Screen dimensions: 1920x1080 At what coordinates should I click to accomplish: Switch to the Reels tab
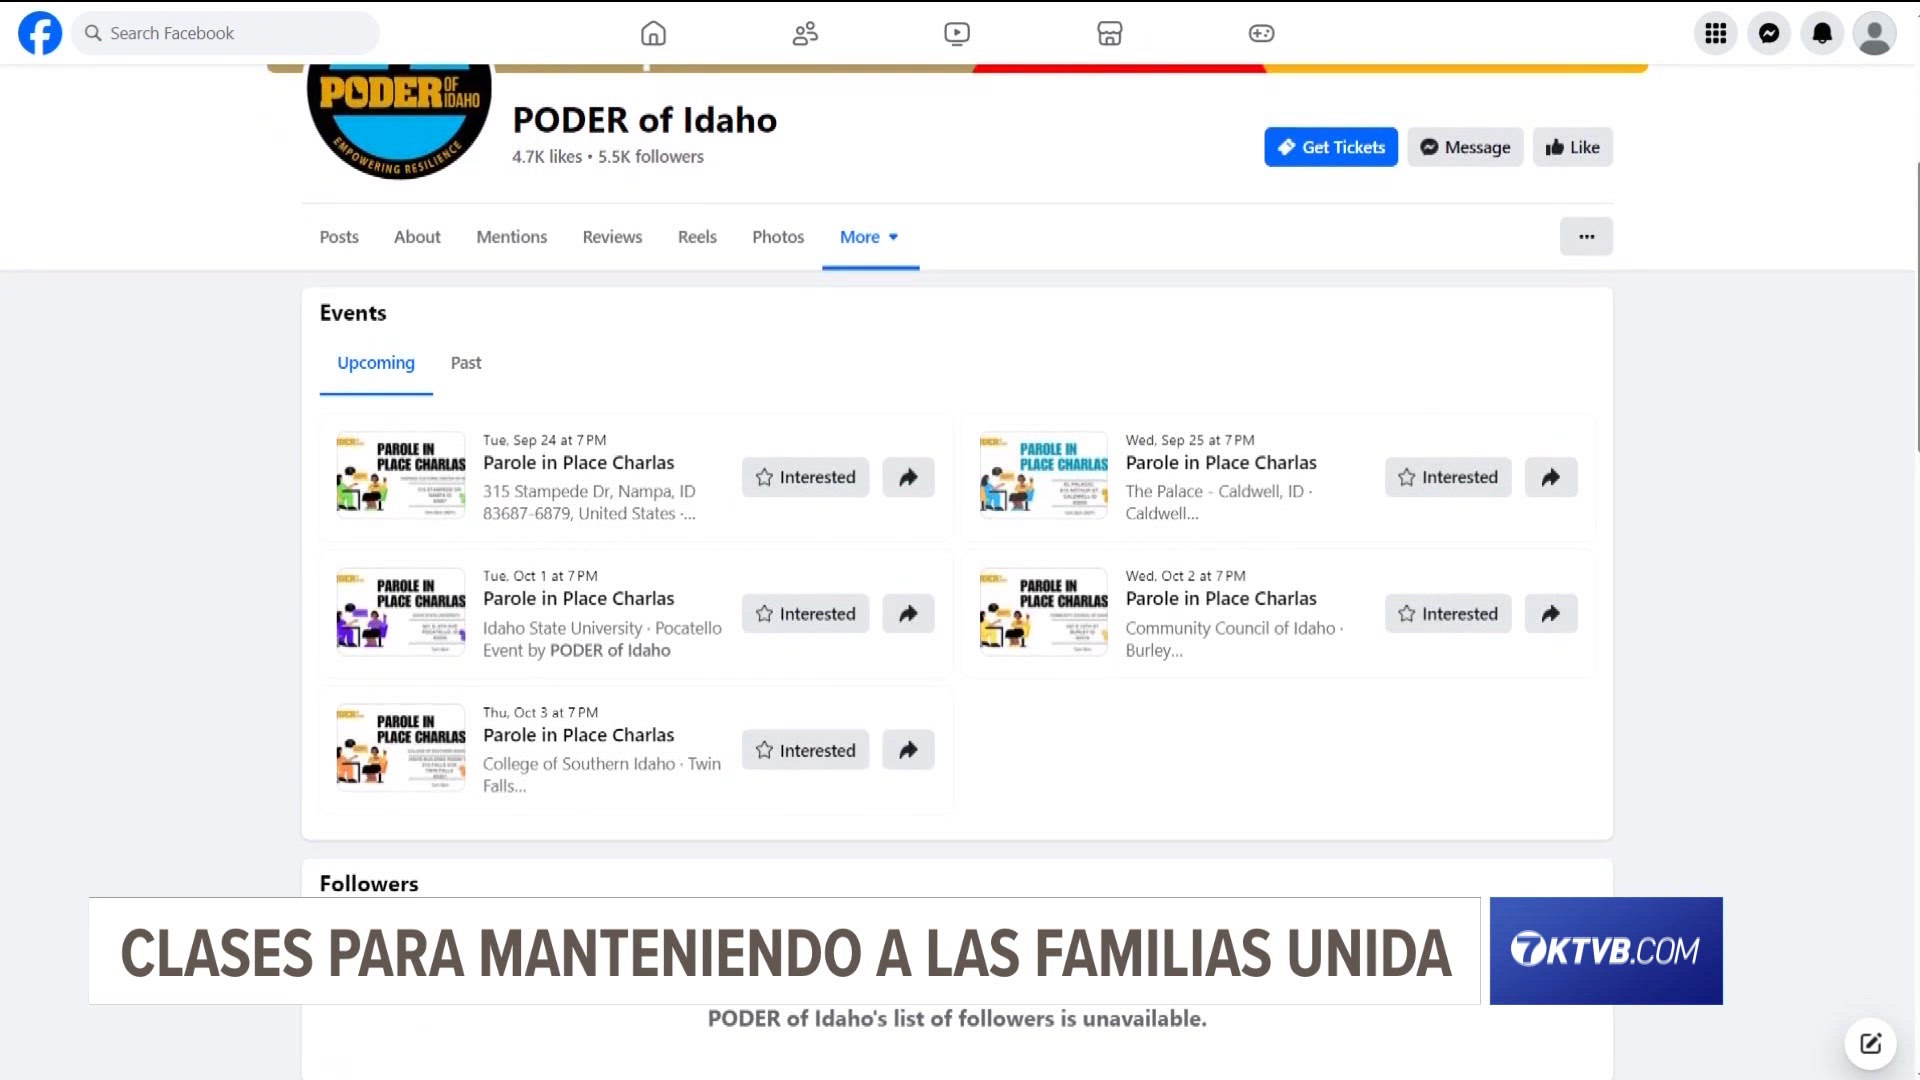[697, 237]
